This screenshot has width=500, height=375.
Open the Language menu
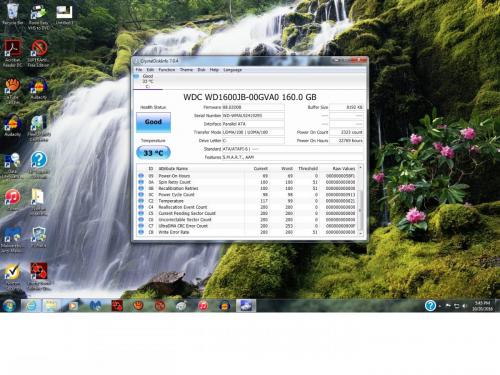tap(232, 70)
